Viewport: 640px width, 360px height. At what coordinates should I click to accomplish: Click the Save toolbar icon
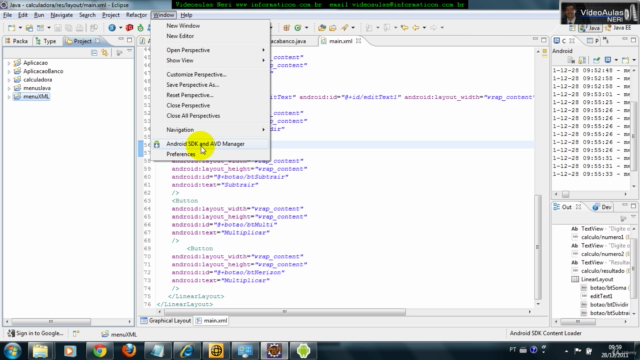click(x=58, y=28)
